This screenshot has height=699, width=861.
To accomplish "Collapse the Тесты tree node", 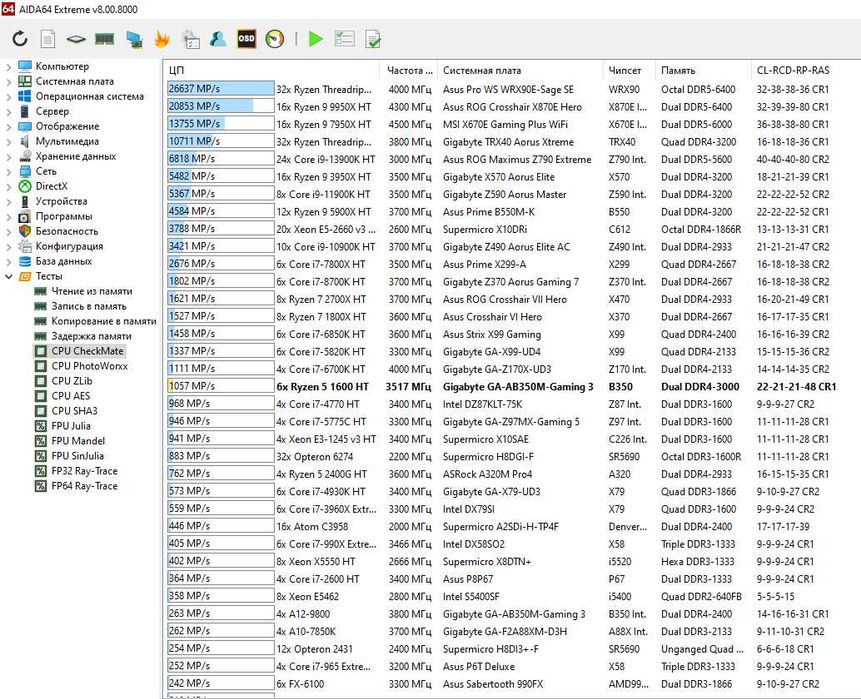I will pyautogui.click(x=8, y=277).
